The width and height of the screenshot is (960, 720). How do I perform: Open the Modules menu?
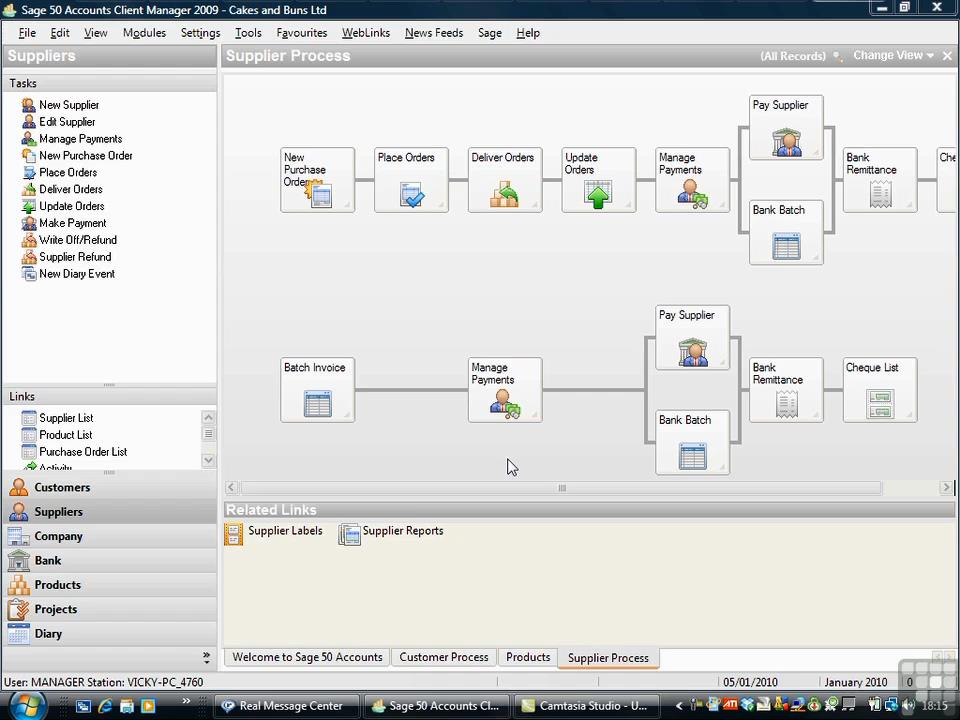pyautogui.click(x=144, y=33)
